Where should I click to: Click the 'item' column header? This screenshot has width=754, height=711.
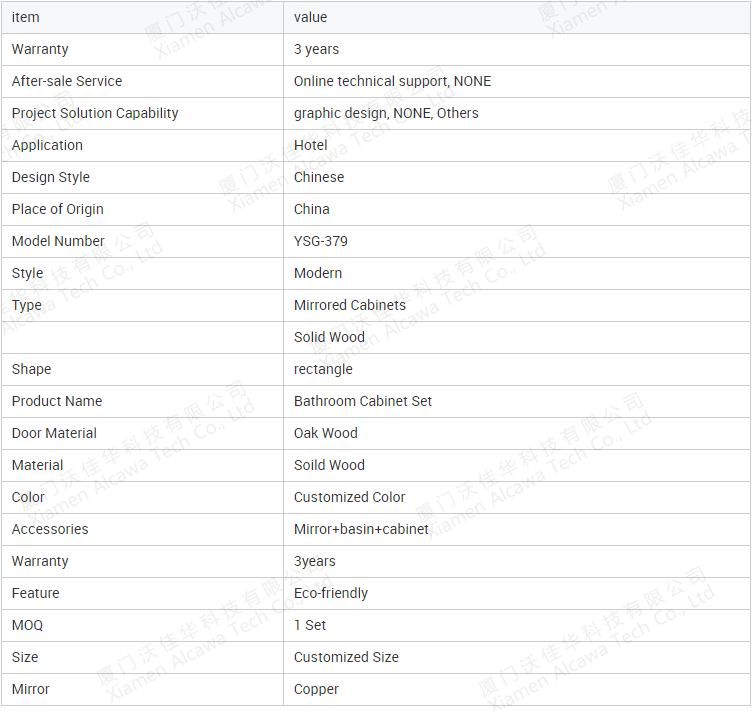(25, 17)
